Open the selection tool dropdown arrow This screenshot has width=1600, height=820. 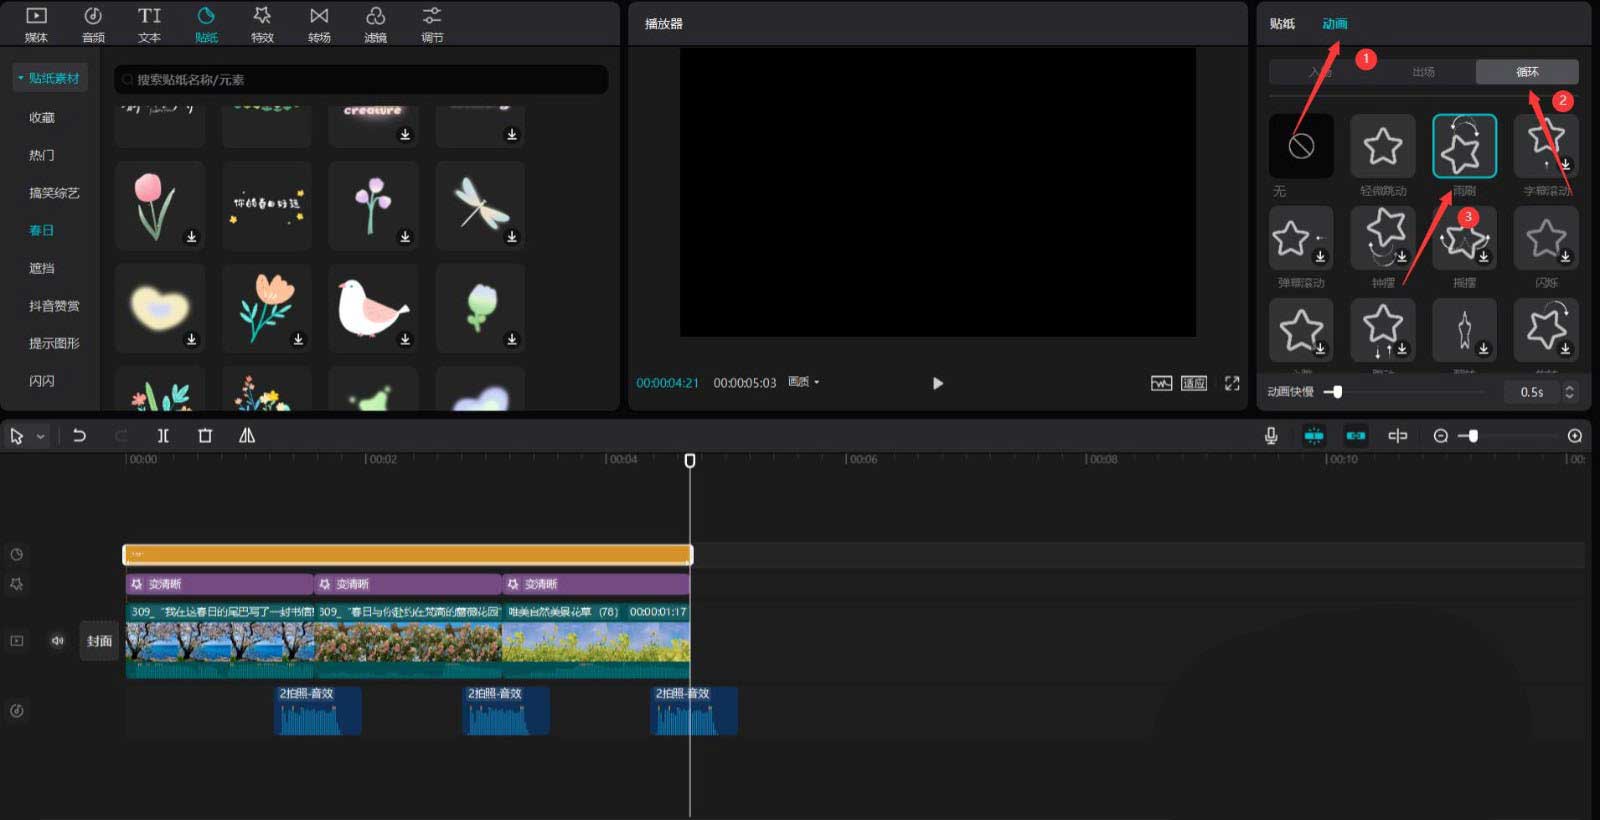41,437
